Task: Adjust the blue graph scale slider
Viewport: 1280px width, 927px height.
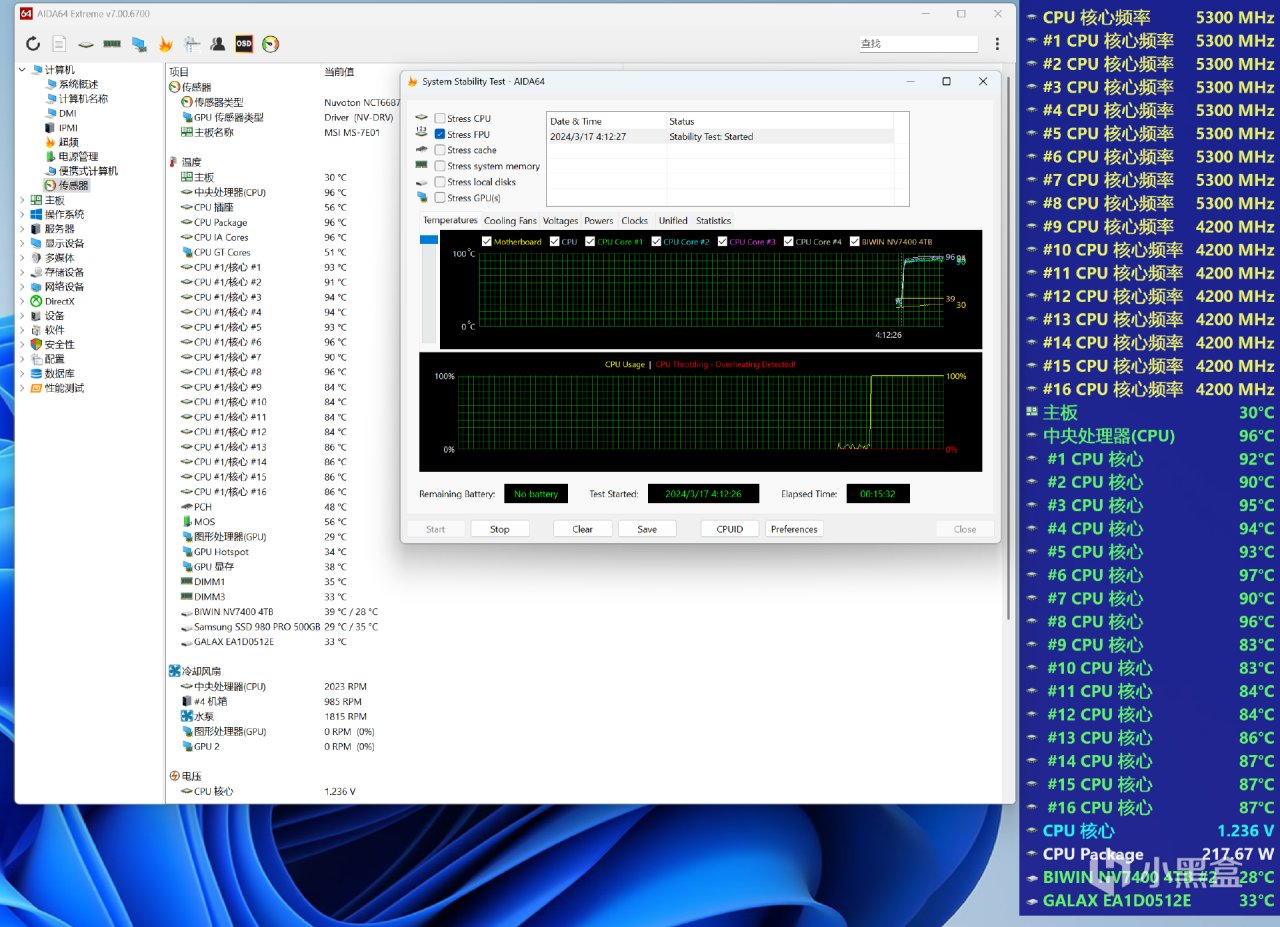Action: click(x=429, y=240)
